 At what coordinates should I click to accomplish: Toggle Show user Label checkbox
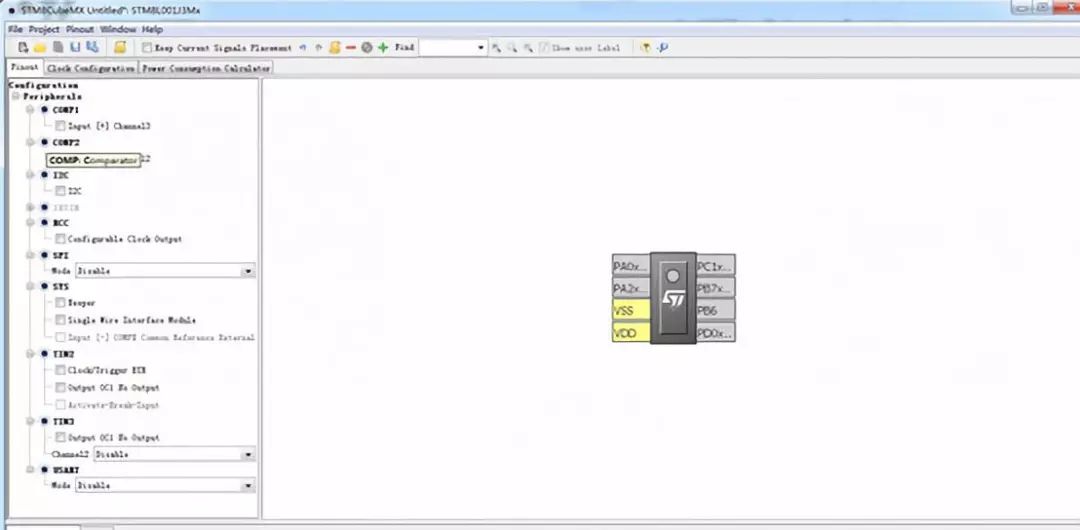(543, 48)
